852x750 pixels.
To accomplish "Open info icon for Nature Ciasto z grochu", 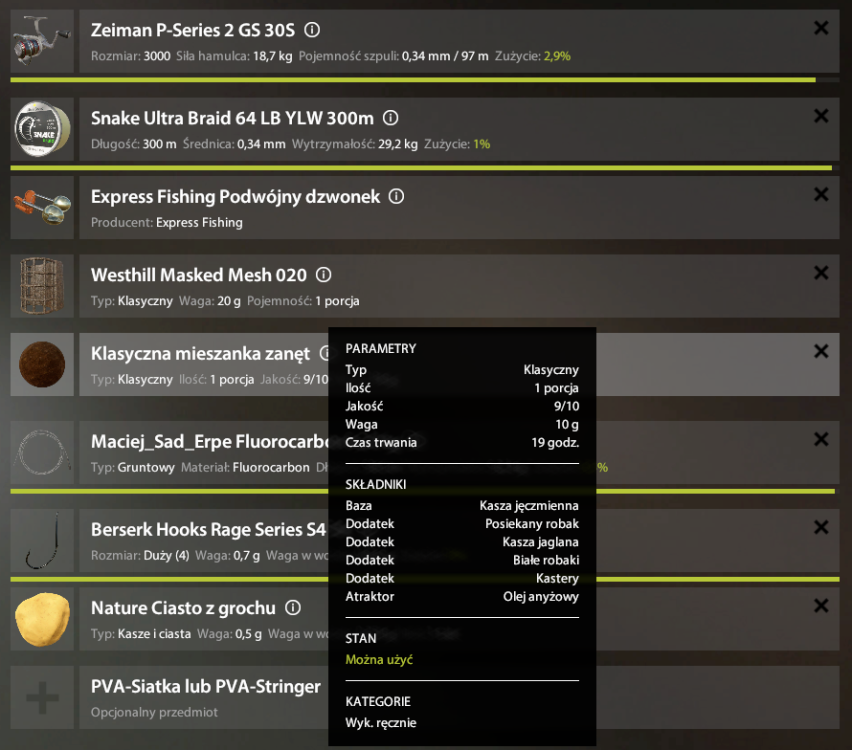I will pyautogui.click(x=293, y=607).
